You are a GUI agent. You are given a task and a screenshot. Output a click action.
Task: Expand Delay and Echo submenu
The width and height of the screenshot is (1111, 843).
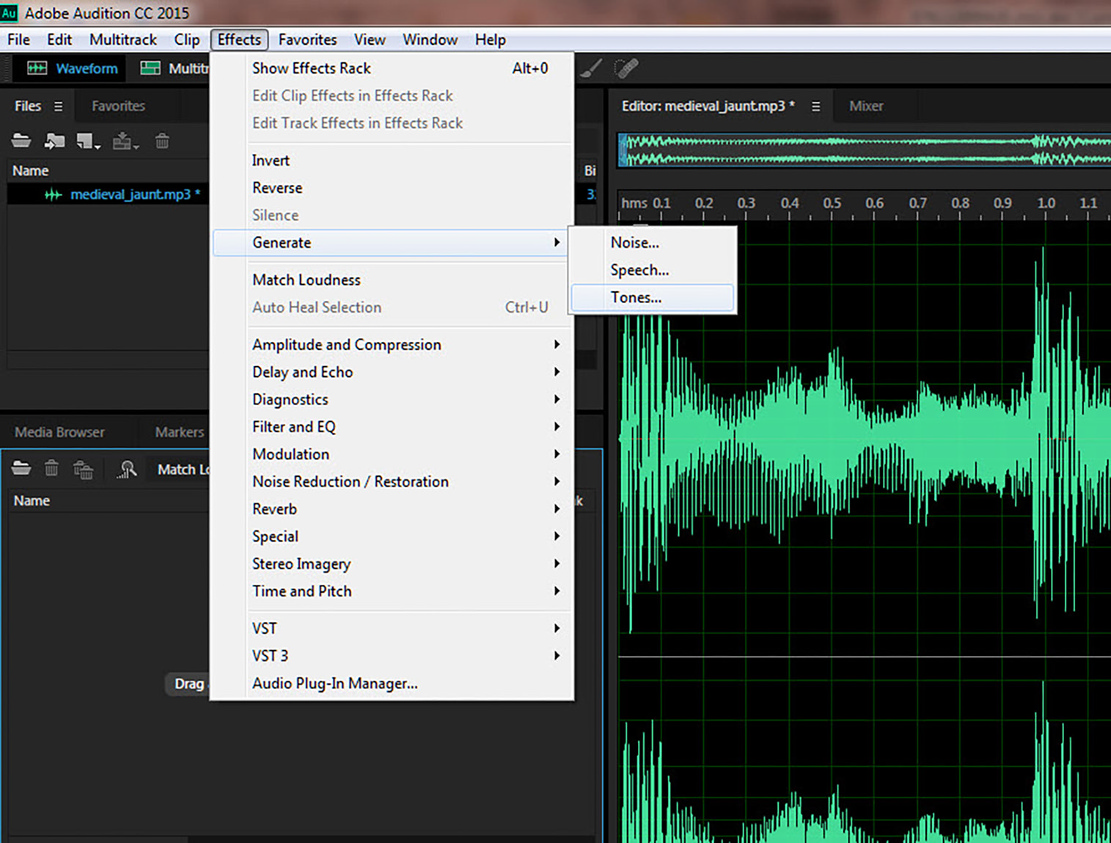click(x=393, y=372)
